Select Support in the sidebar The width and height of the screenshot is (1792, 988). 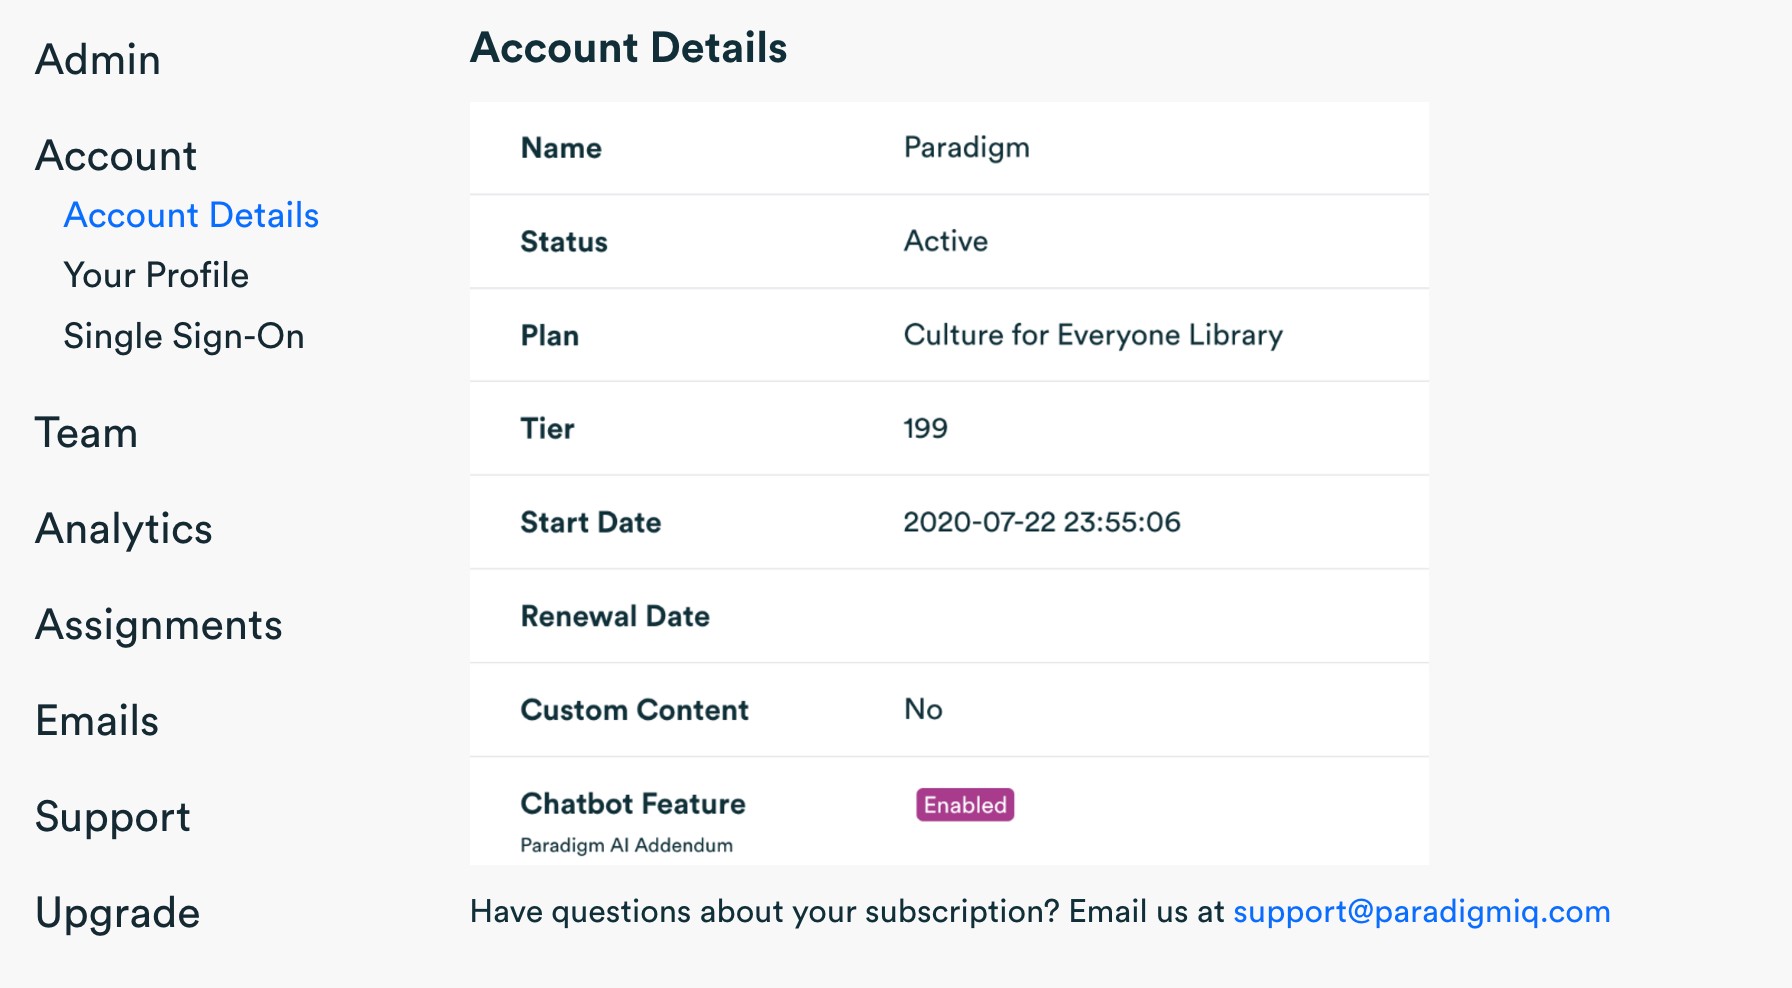(x=113, y=817)
